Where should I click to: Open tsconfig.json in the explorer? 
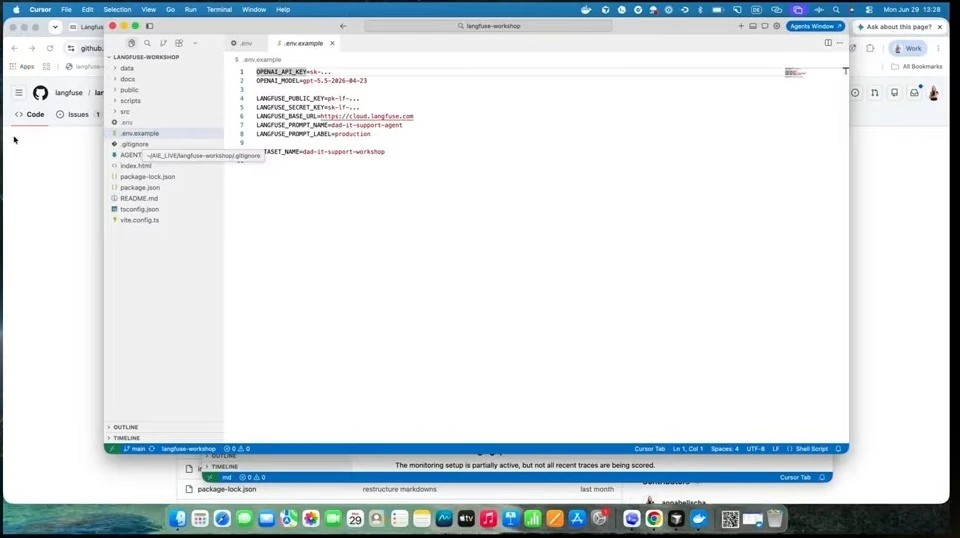pos(139,209)
